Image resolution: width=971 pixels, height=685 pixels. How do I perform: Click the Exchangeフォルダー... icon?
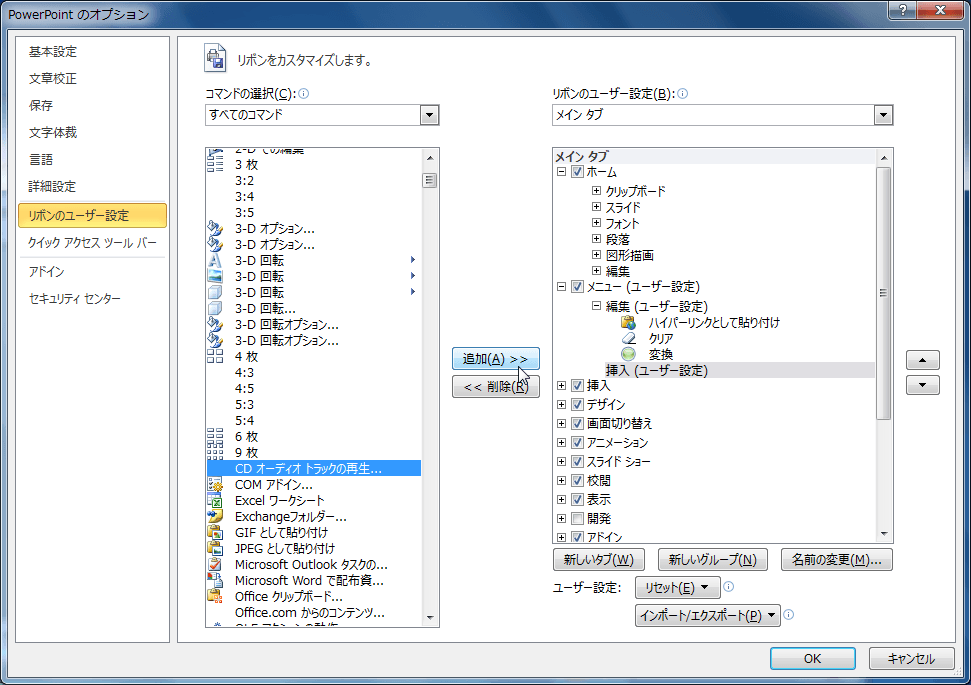[215, 517]
